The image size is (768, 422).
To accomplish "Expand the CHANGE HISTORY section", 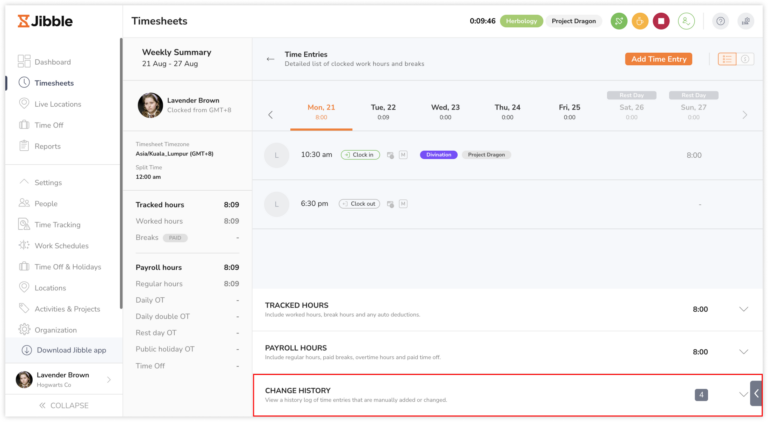I will point(743,394).
